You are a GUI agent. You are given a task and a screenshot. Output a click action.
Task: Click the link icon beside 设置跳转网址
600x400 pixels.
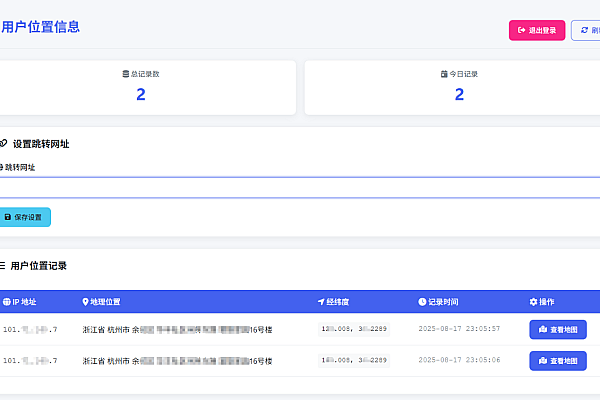coord(3,144)
